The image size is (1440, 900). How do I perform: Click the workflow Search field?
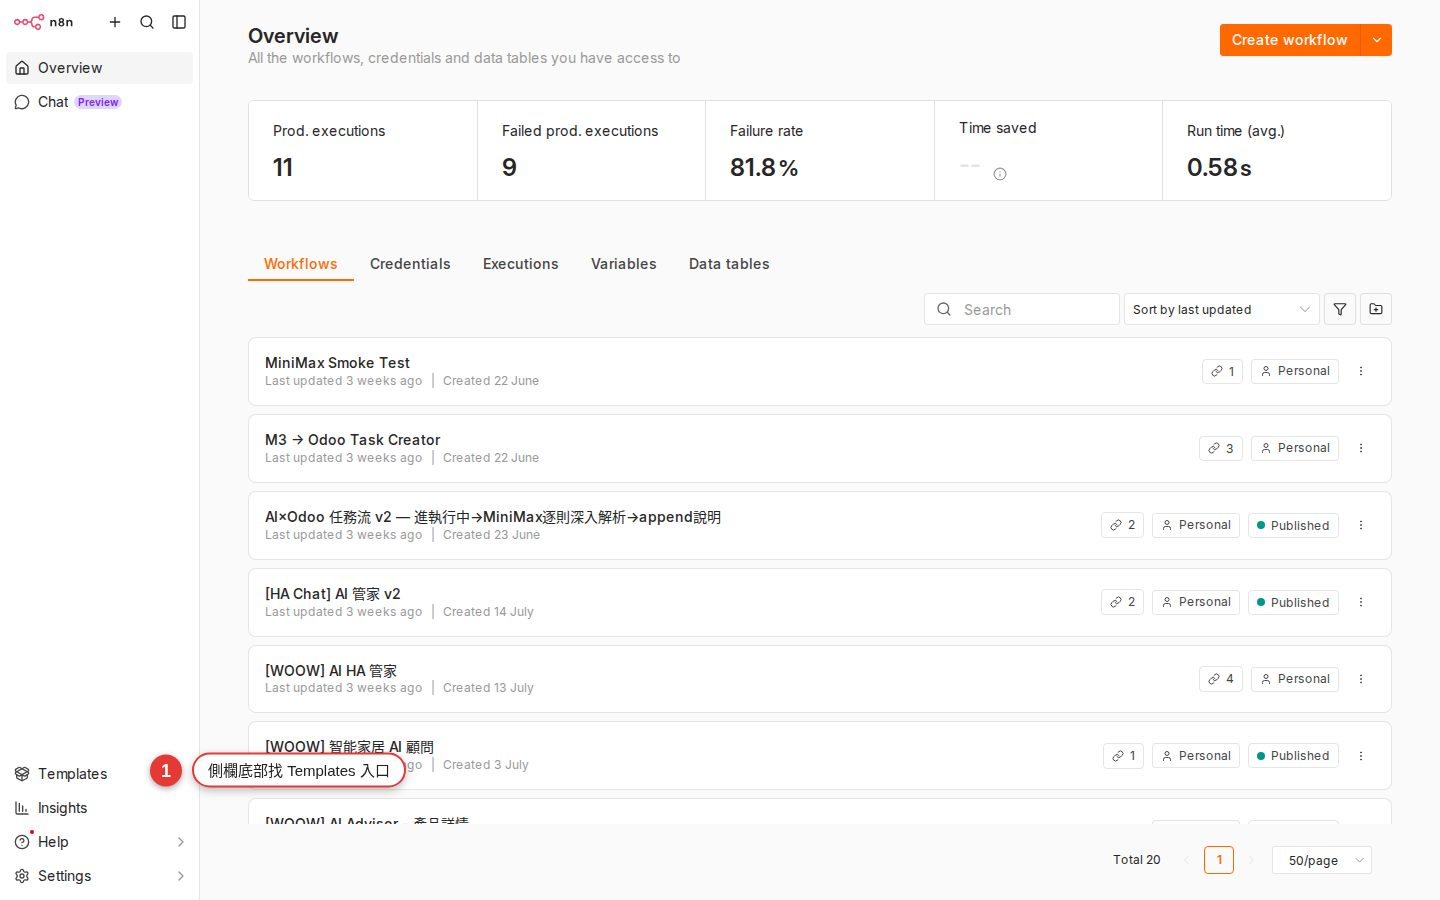(1021, 310)
